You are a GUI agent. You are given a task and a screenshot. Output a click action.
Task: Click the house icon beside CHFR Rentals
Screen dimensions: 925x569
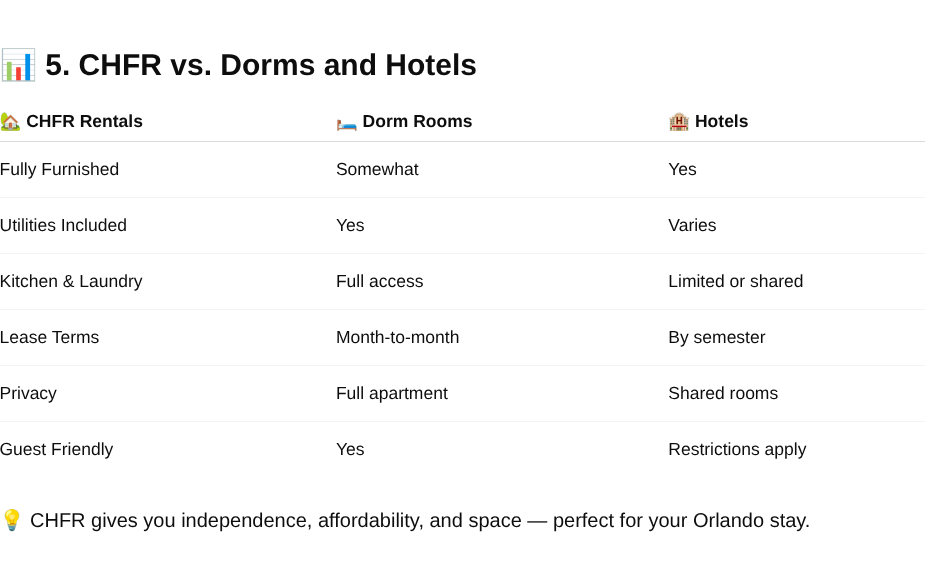point(10,121)
